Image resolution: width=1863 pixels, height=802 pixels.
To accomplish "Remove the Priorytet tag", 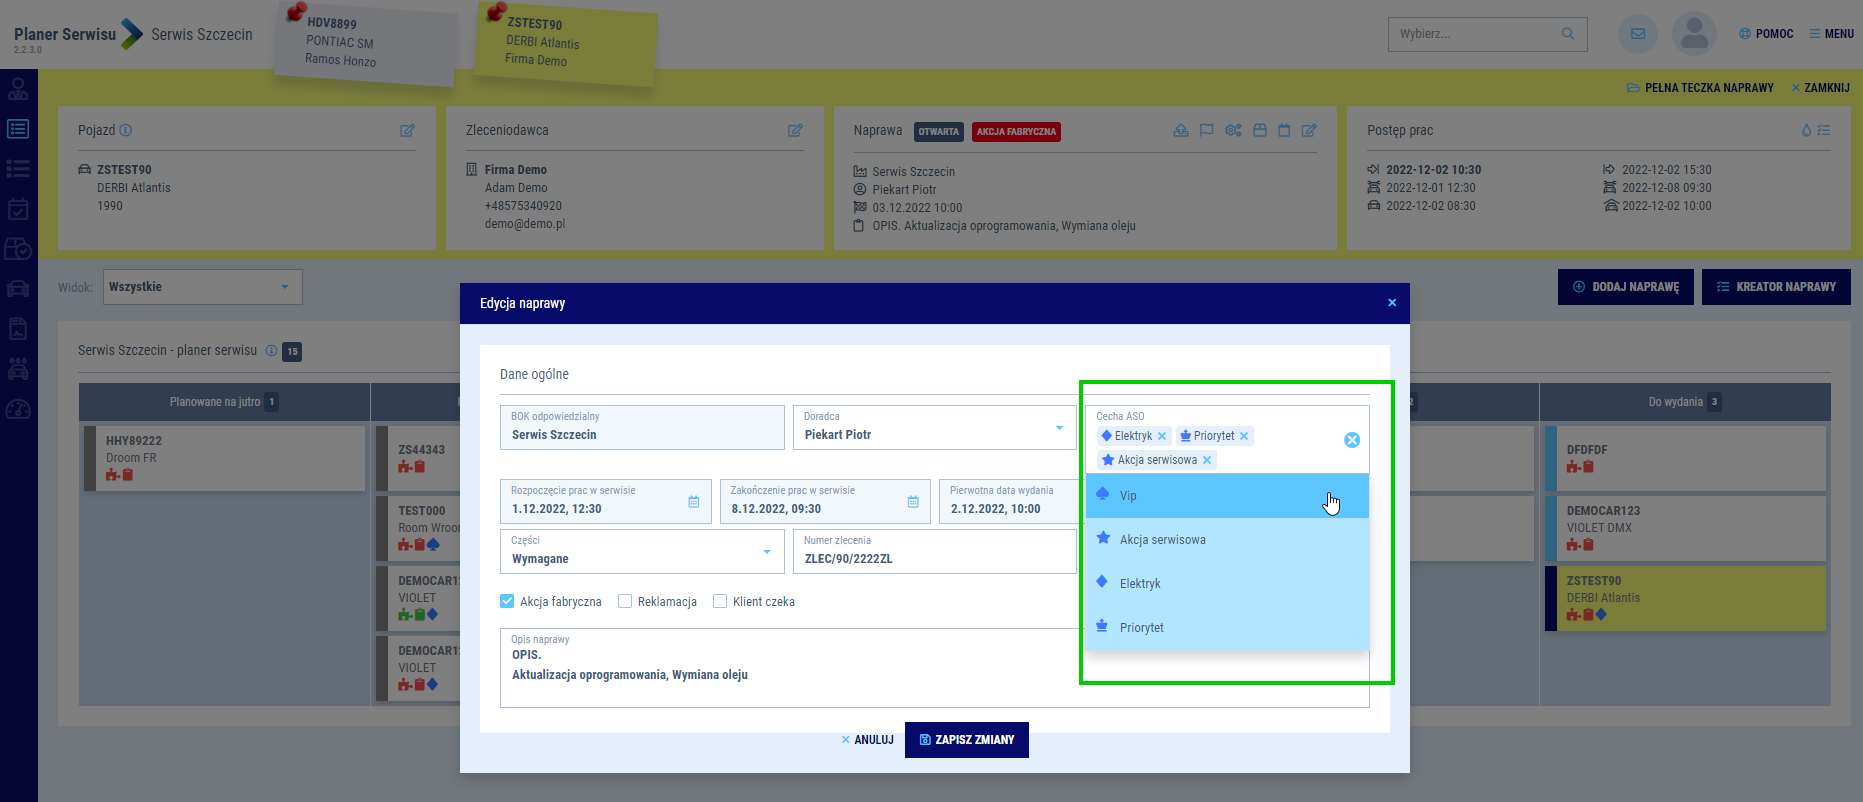I will tap(1244, 436).
